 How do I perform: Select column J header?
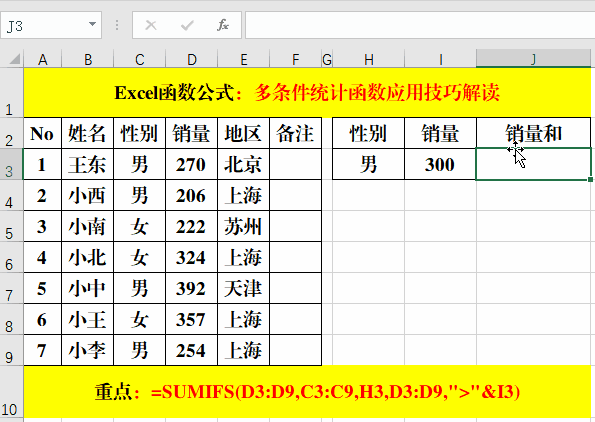tap(534, 59)
